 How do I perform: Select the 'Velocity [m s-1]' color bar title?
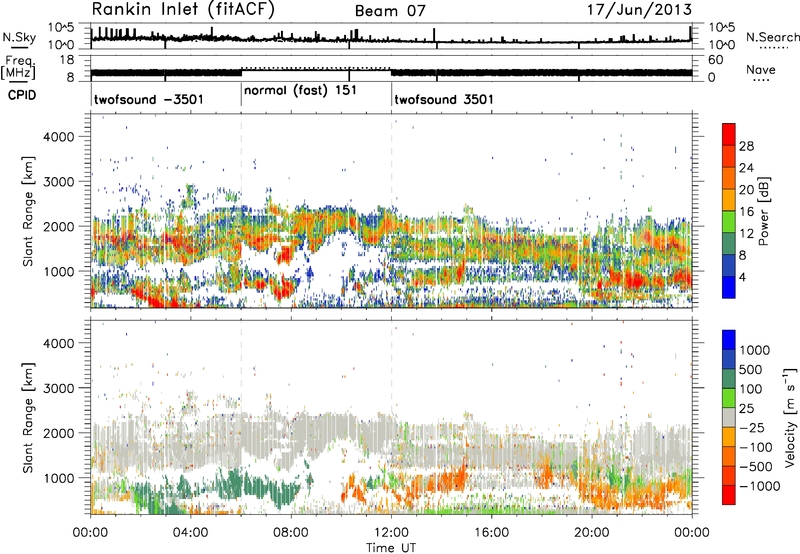pyautogui.click(x=790, y=417)
